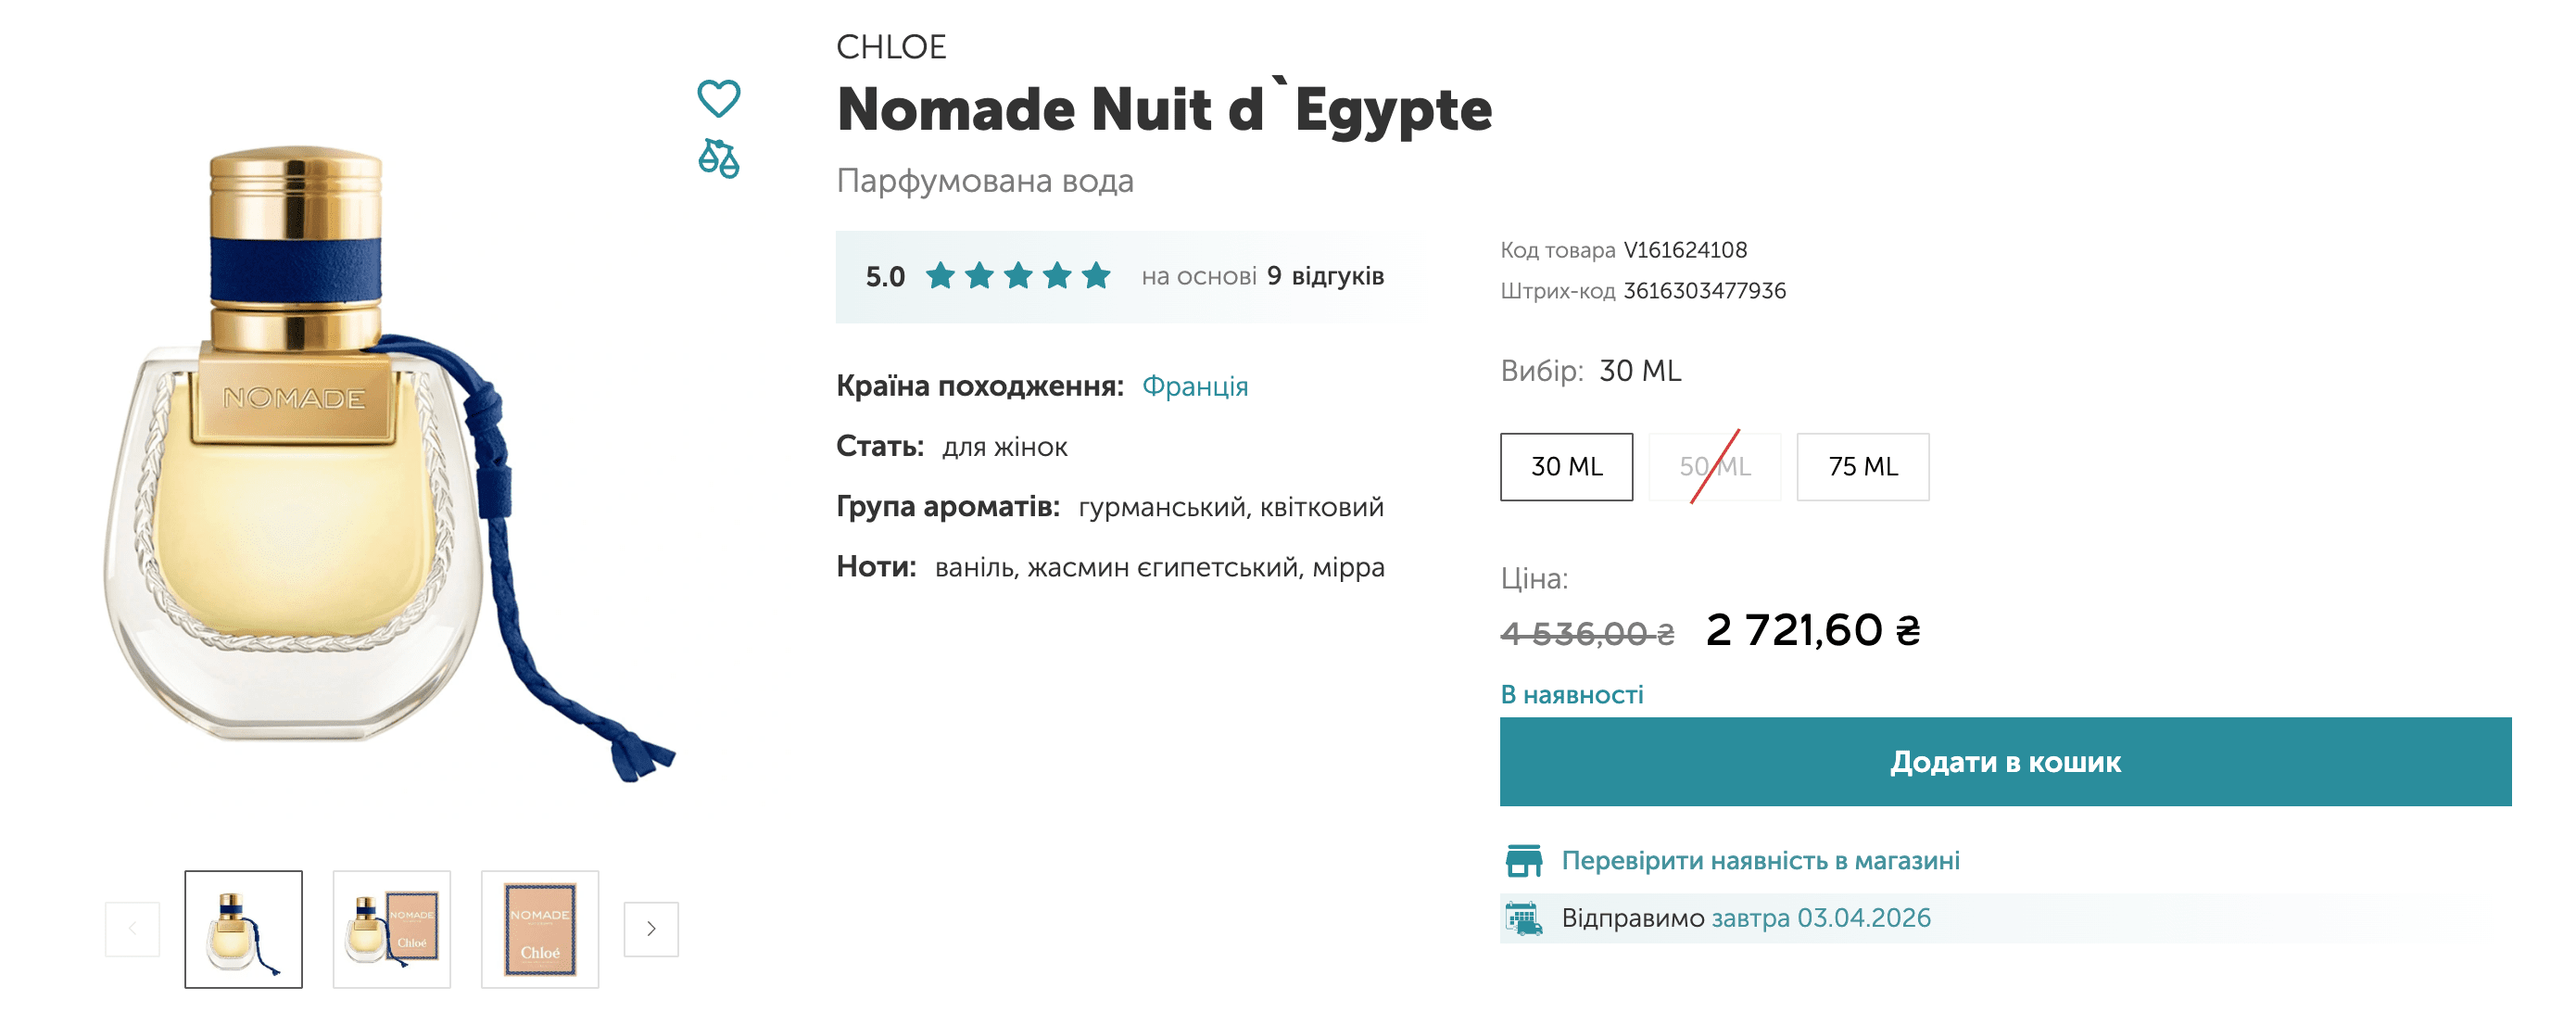The width and height of the screenshot is (2576, 1025).
Task: Show previous gallery thumbnails with left arrow
Action: (x=132, y=929)
